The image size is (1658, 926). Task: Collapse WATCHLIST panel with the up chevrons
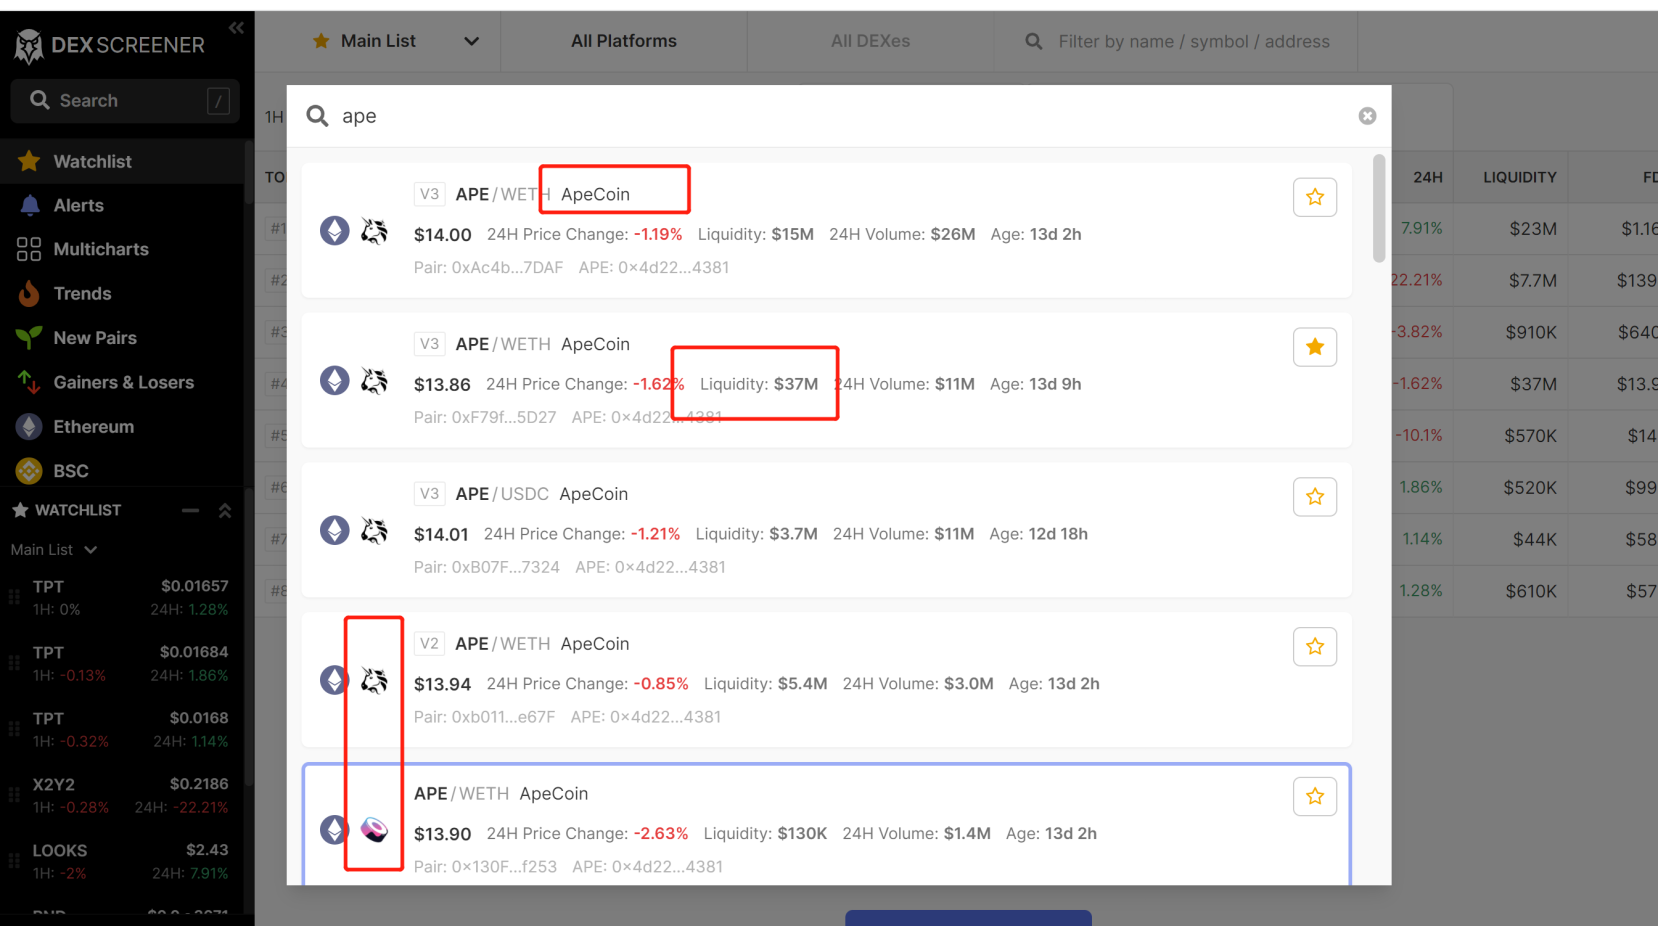pyautogui.click(x=225, y=510)
